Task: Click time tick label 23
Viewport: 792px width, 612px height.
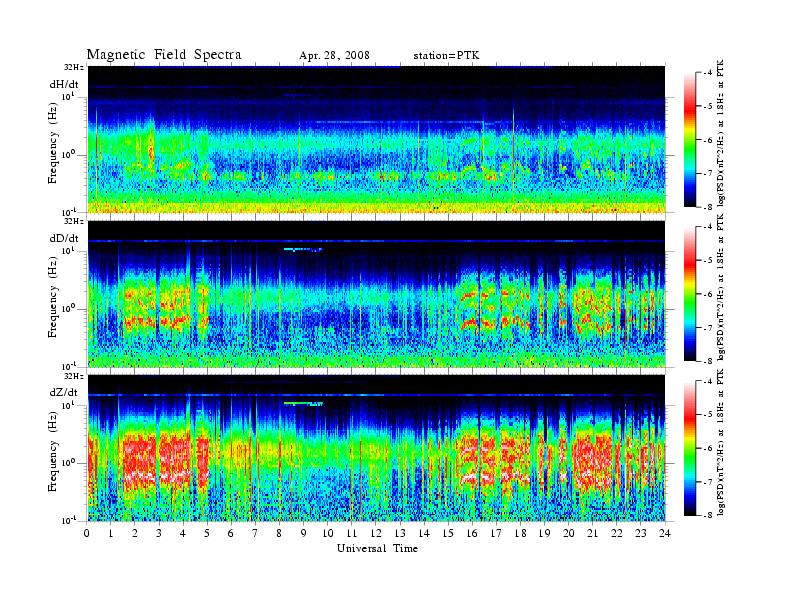Action: (x=641, y=534)
